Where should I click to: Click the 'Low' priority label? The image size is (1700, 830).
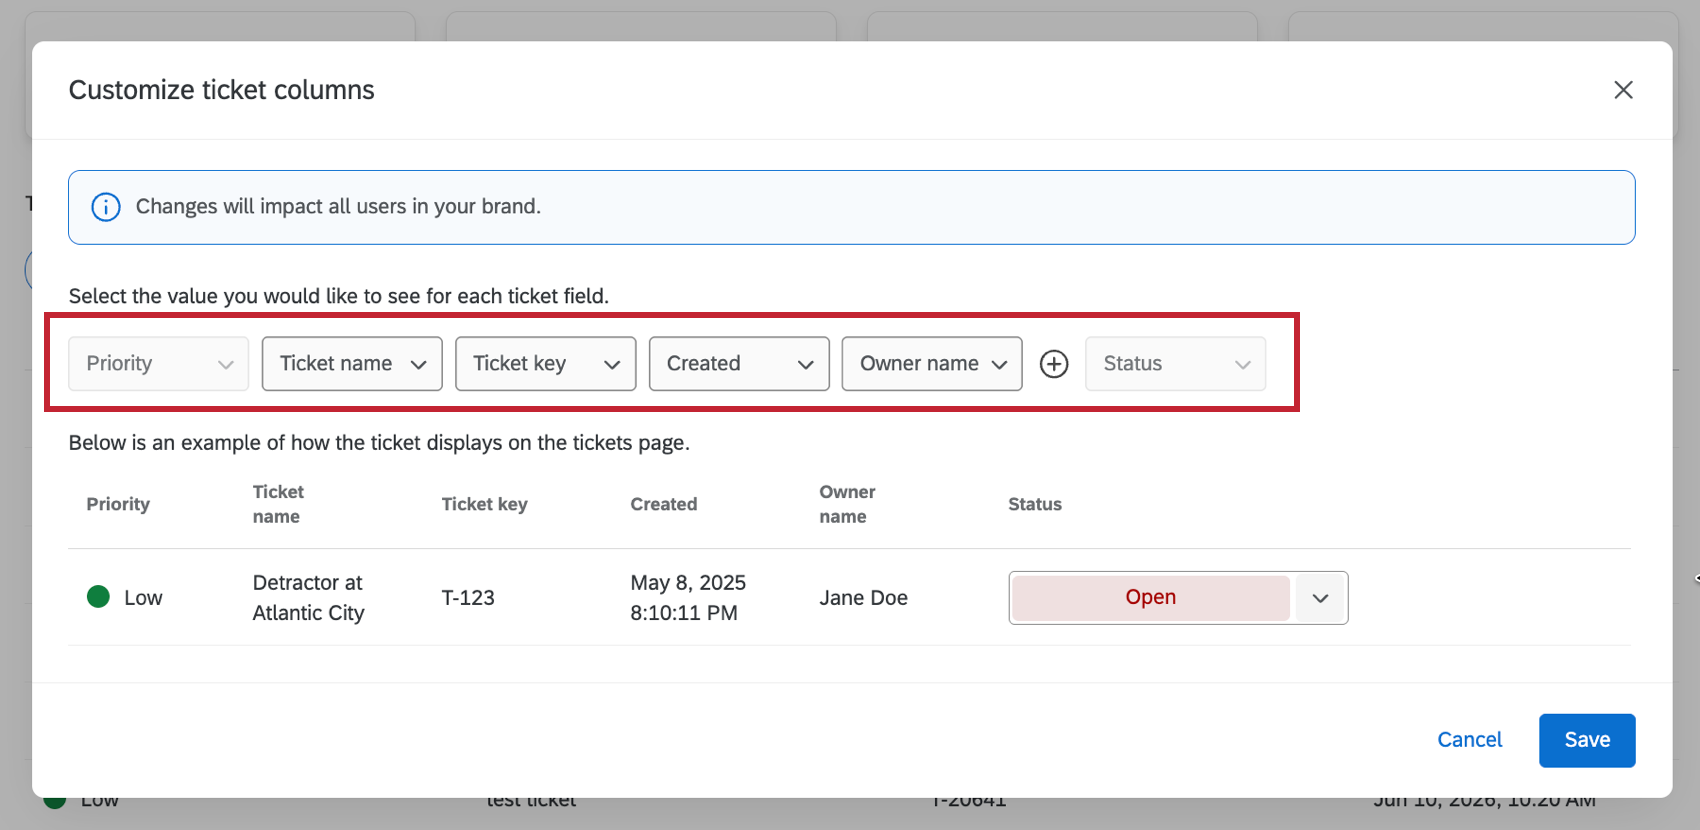pos(143,598)
